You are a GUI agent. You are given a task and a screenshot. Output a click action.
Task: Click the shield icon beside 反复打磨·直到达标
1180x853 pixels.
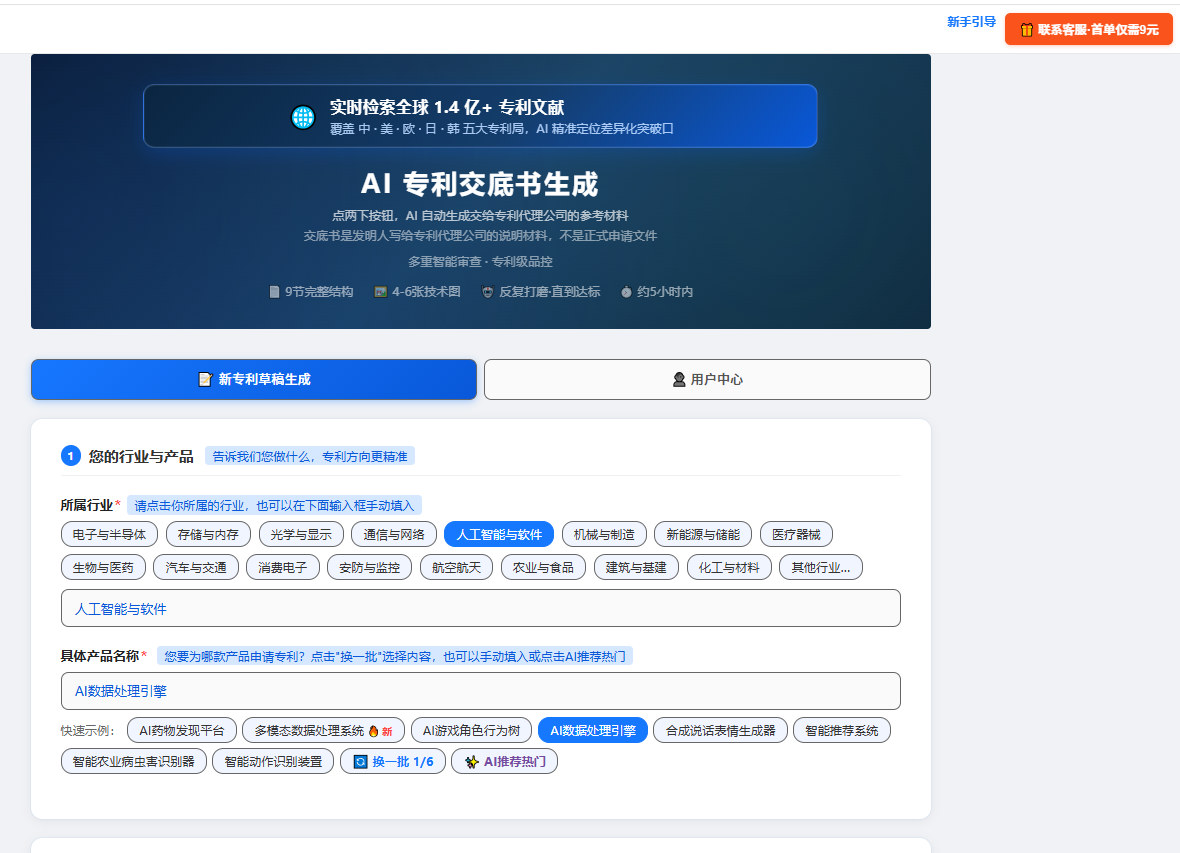[x=488, y=292]
